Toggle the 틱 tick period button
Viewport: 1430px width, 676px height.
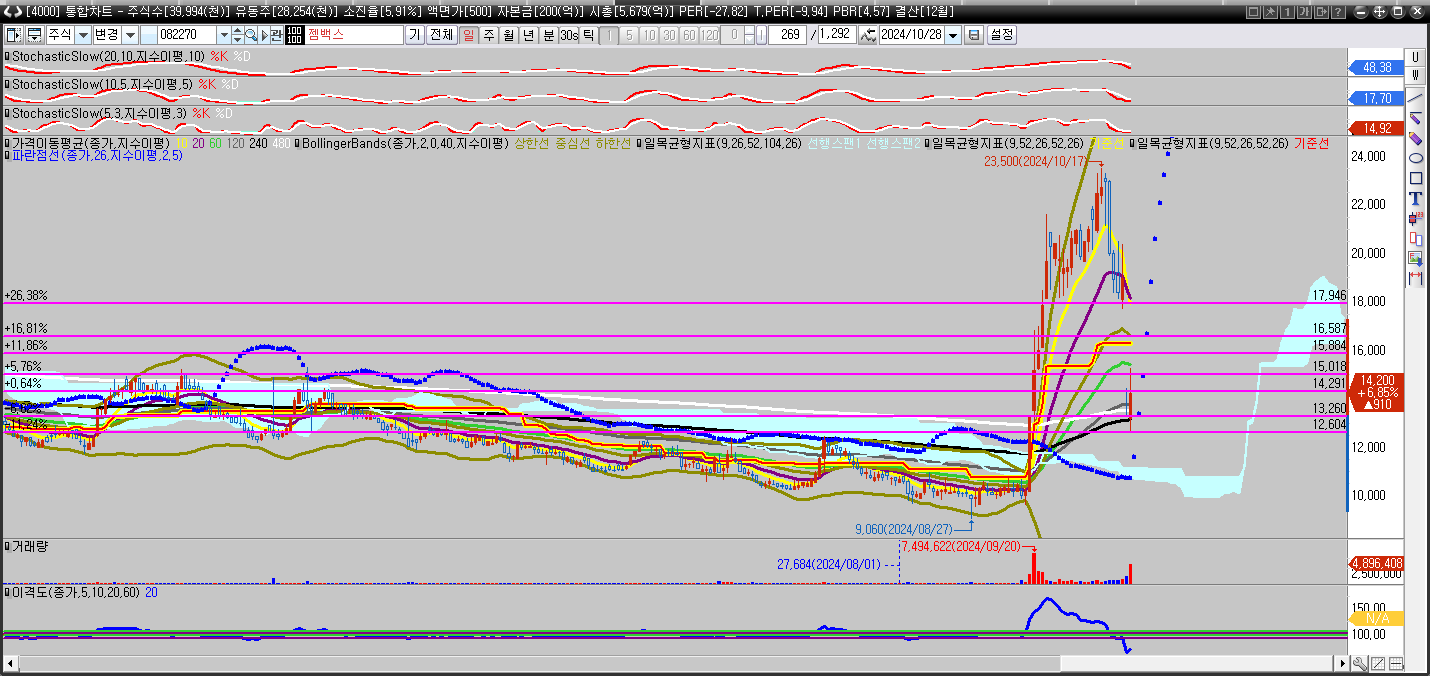[x=589, y=35]
